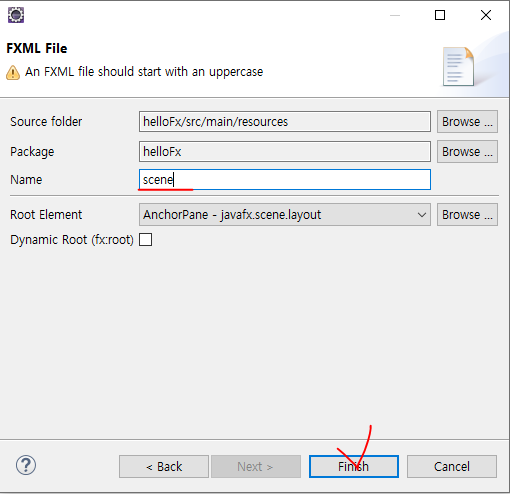This screenshot has height=494, width=510.
Task: Click the Package label
Action: tap(32, 152)
